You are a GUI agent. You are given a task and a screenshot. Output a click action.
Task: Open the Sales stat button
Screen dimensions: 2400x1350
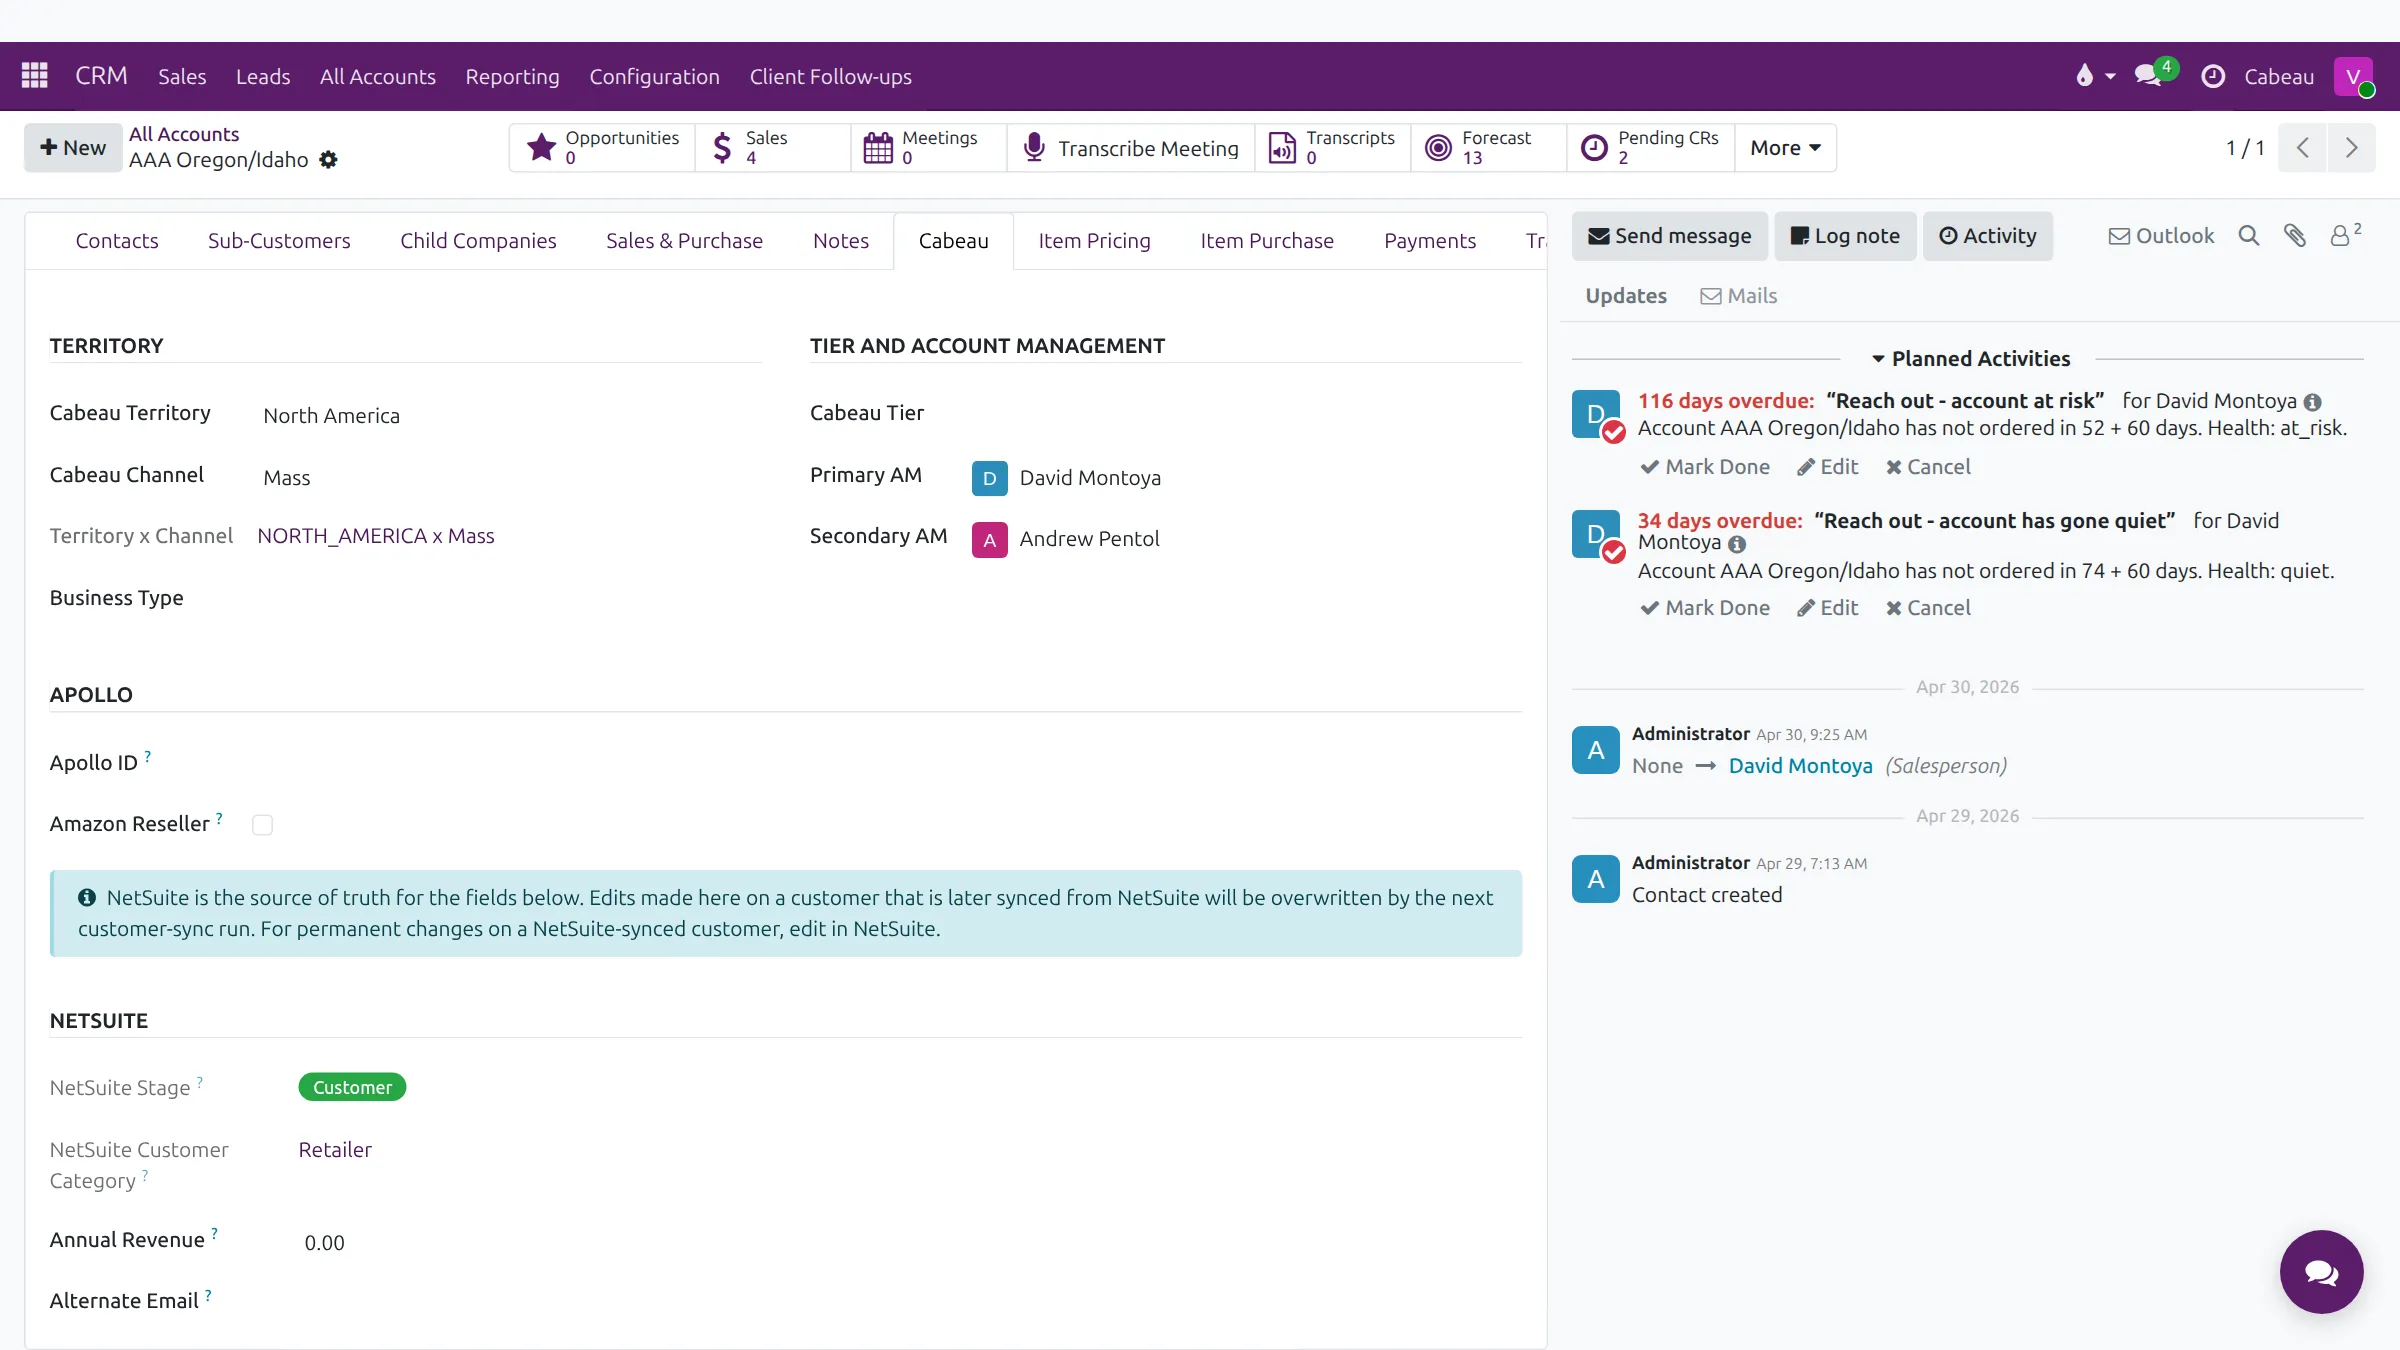coord(773,148)
